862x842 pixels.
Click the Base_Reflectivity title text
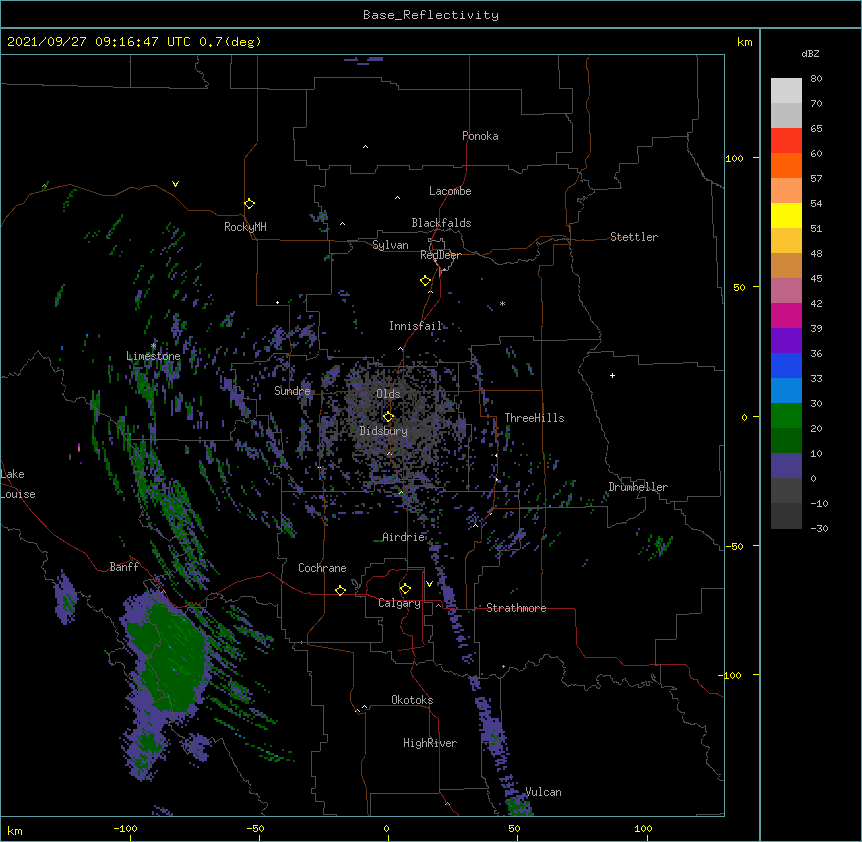pyautogui.click(x=431, y=15)
